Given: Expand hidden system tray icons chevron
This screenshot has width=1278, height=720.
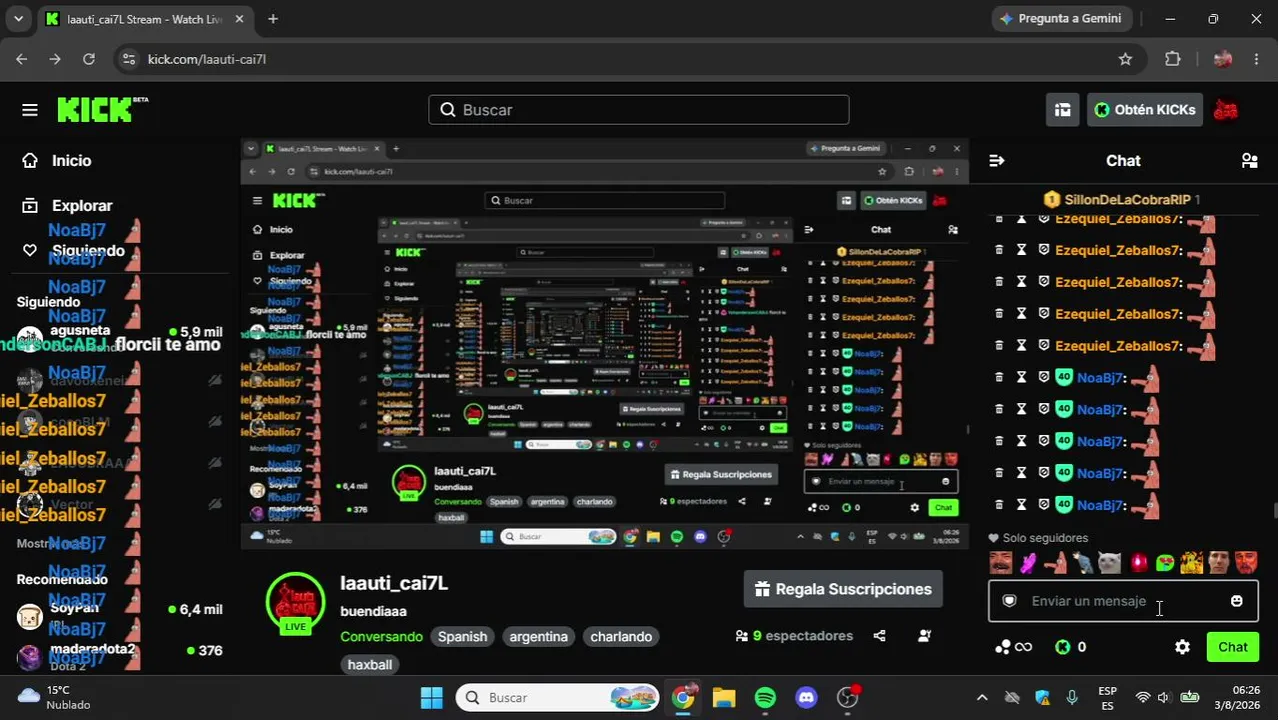Looking at the screenshot, I should (x=982, y=698).
